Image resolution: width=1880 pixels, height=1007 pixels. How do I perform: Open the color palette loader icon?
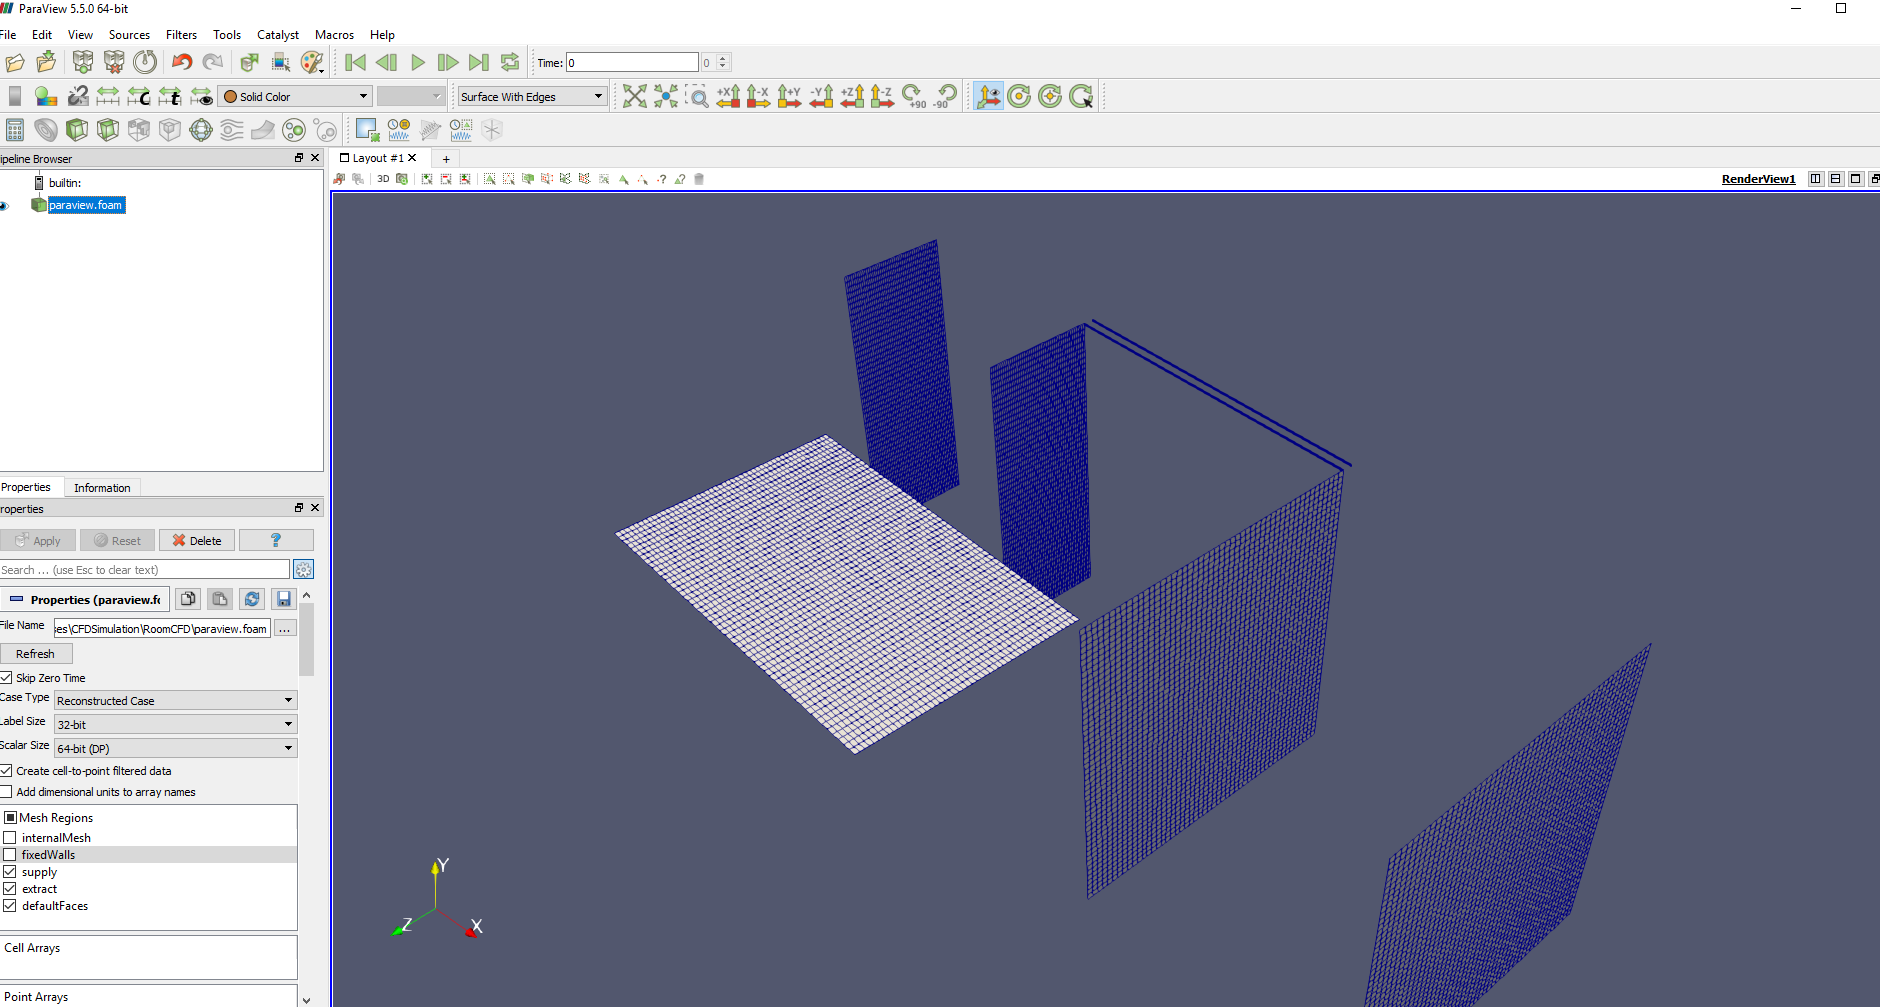pyautogui.click(x=313, y=63)
